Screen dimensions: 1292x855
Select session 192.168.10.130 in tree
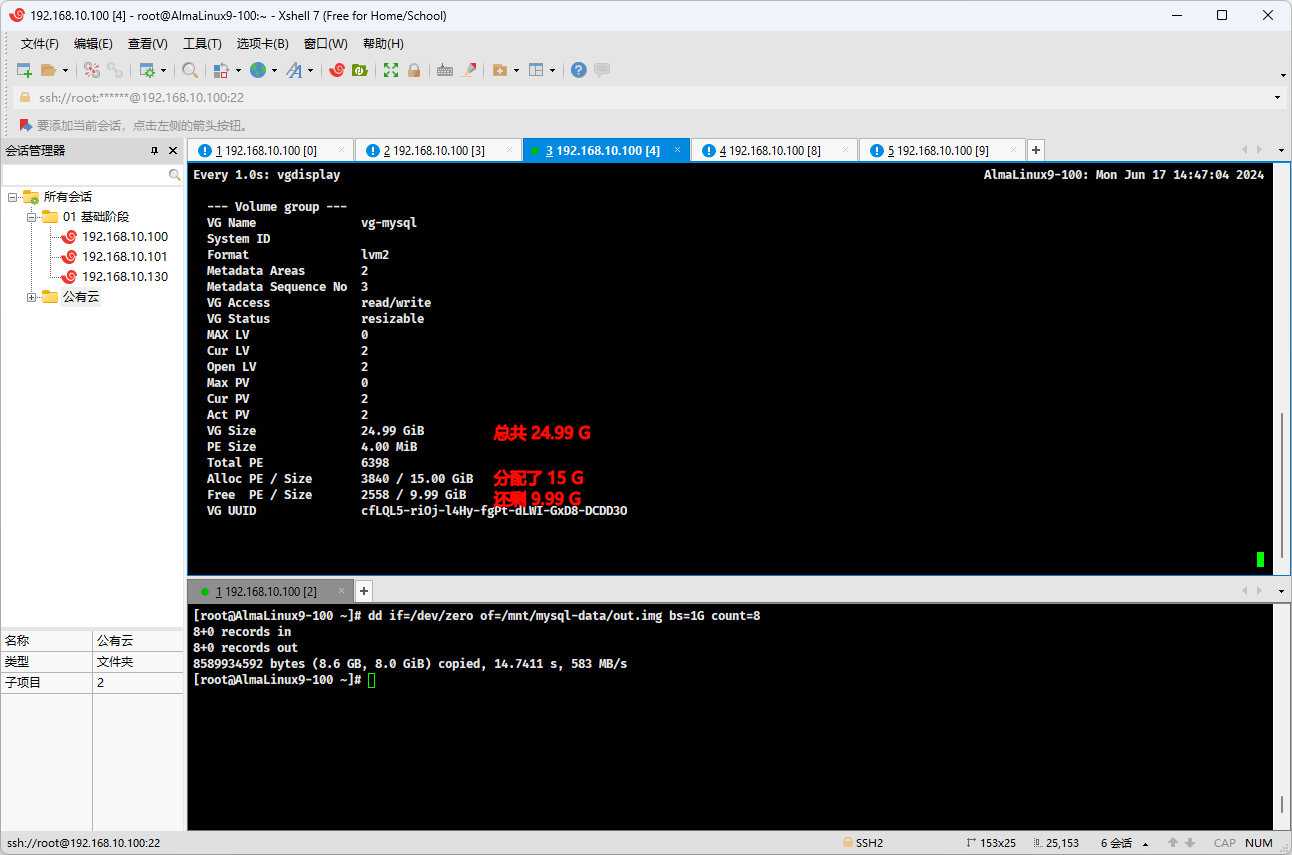tap(124, 277)
